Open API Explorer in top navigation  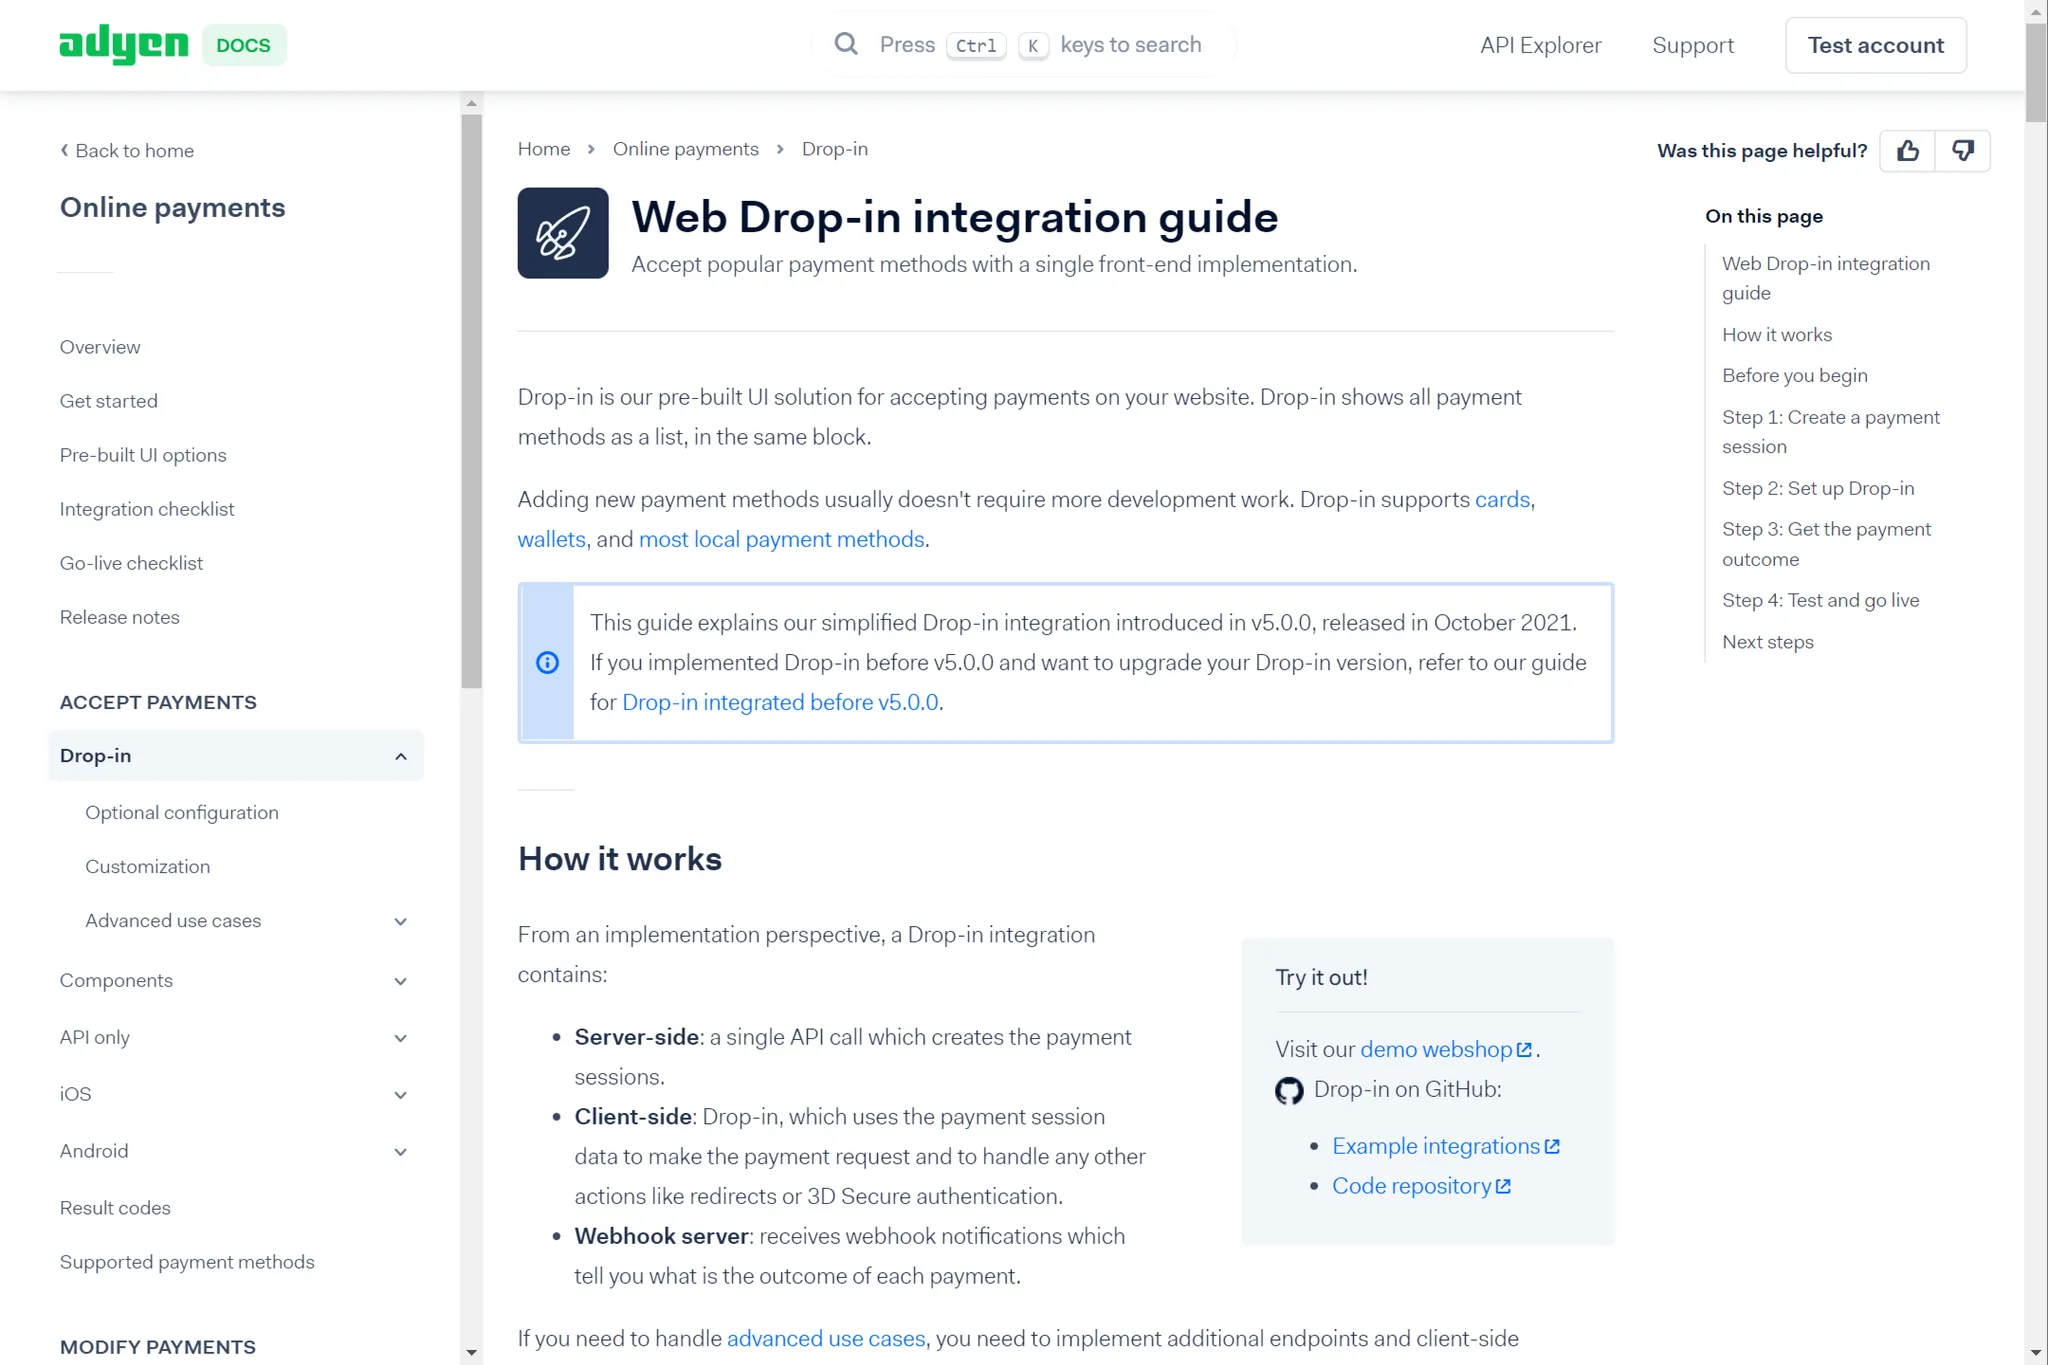(1540, 45)
